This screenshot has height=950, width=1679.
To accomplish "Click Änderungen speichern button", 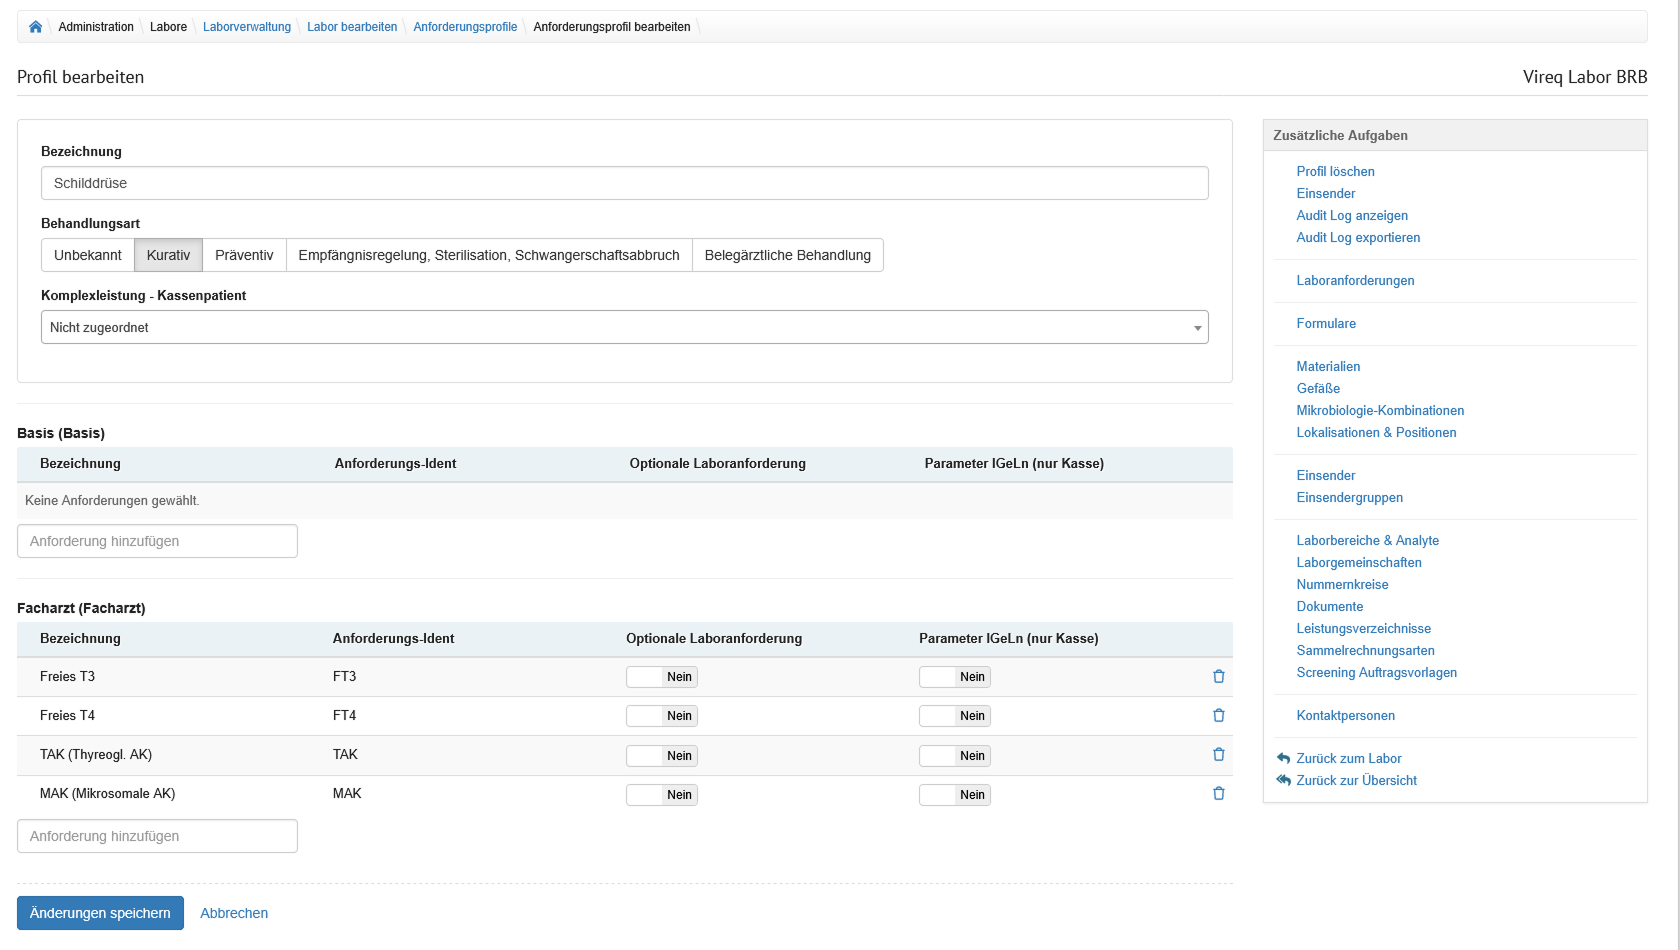I will coord(100,913).
